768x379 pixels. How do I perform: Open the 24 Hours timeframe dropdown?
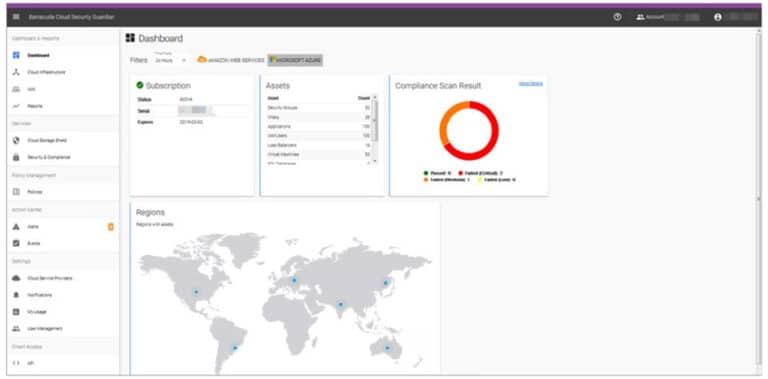[170, 60]
